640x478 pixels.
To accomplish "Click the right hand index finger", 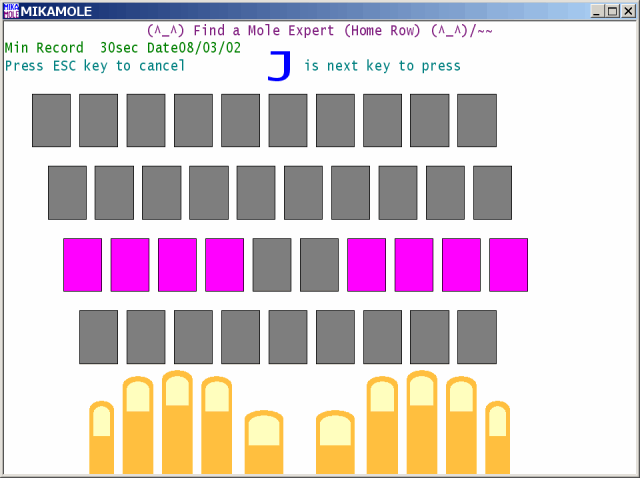I will [x=382, y=425].
